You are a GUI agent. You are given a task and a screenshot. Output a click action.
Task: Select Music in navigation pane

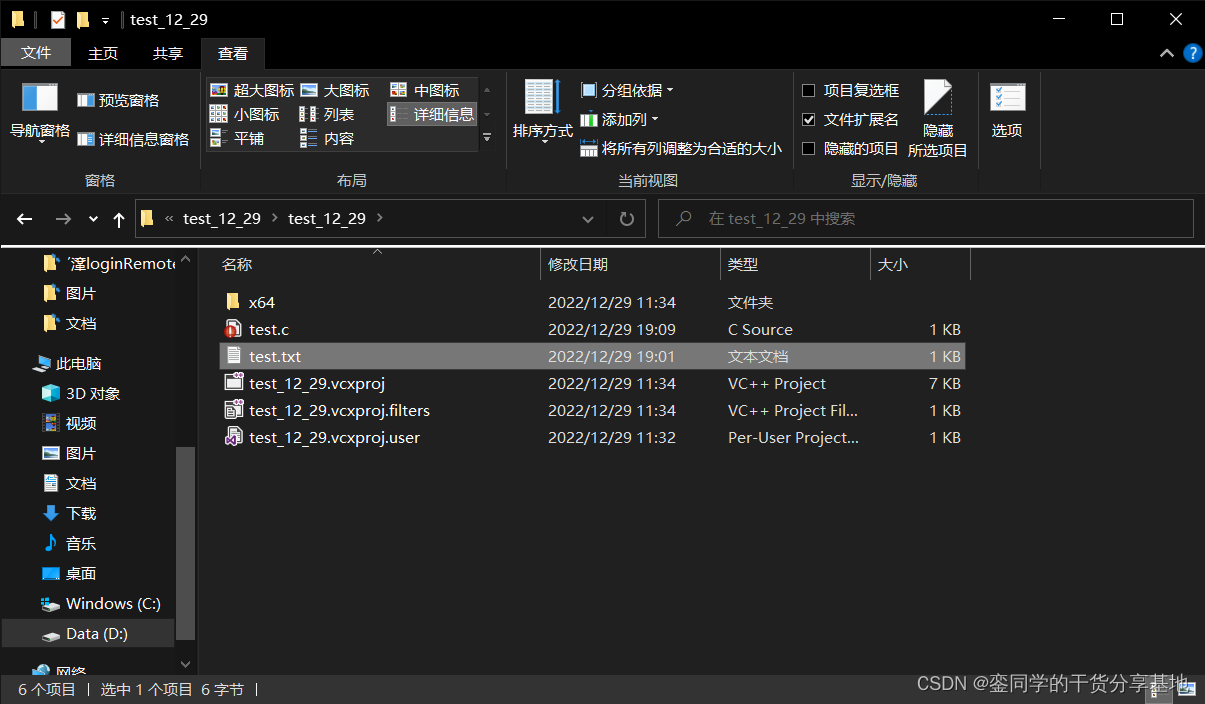[69, 543]
